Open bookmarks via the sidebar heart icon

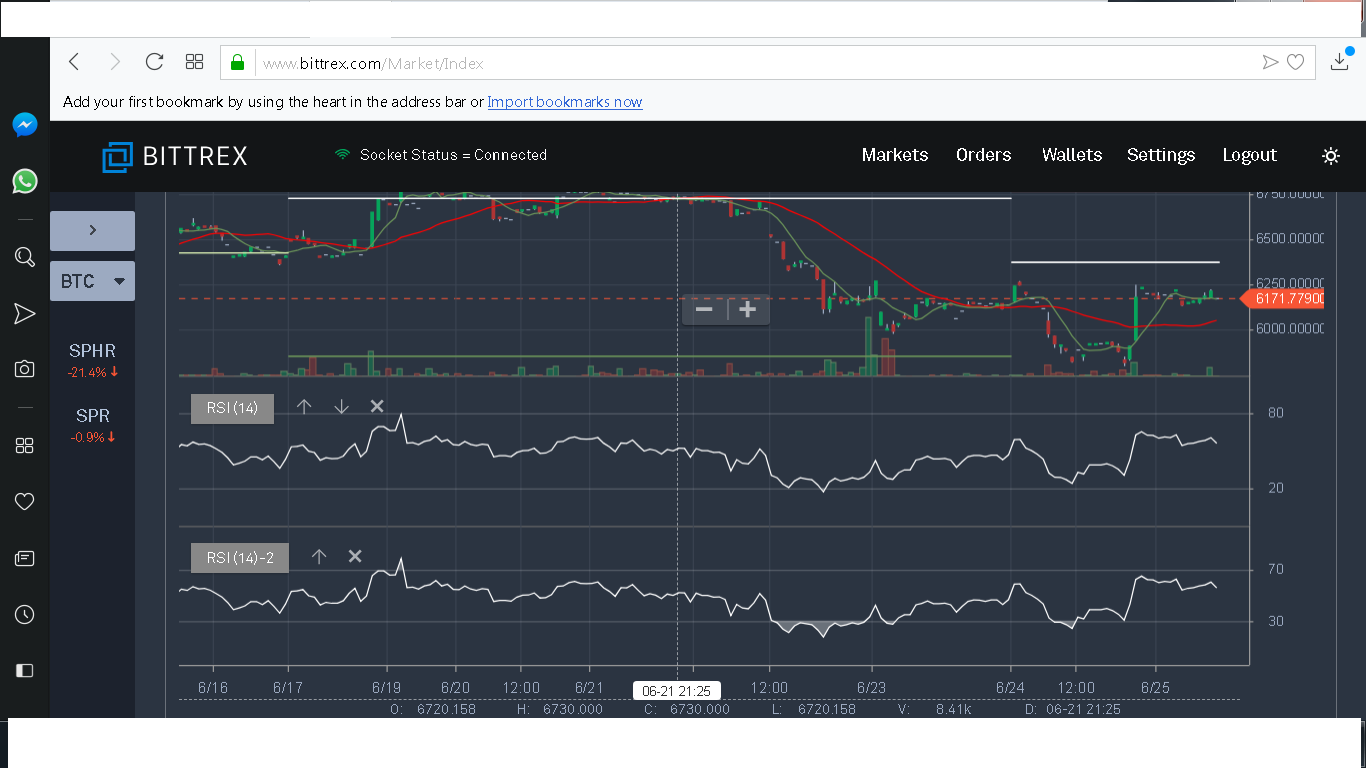coord(25,501)
